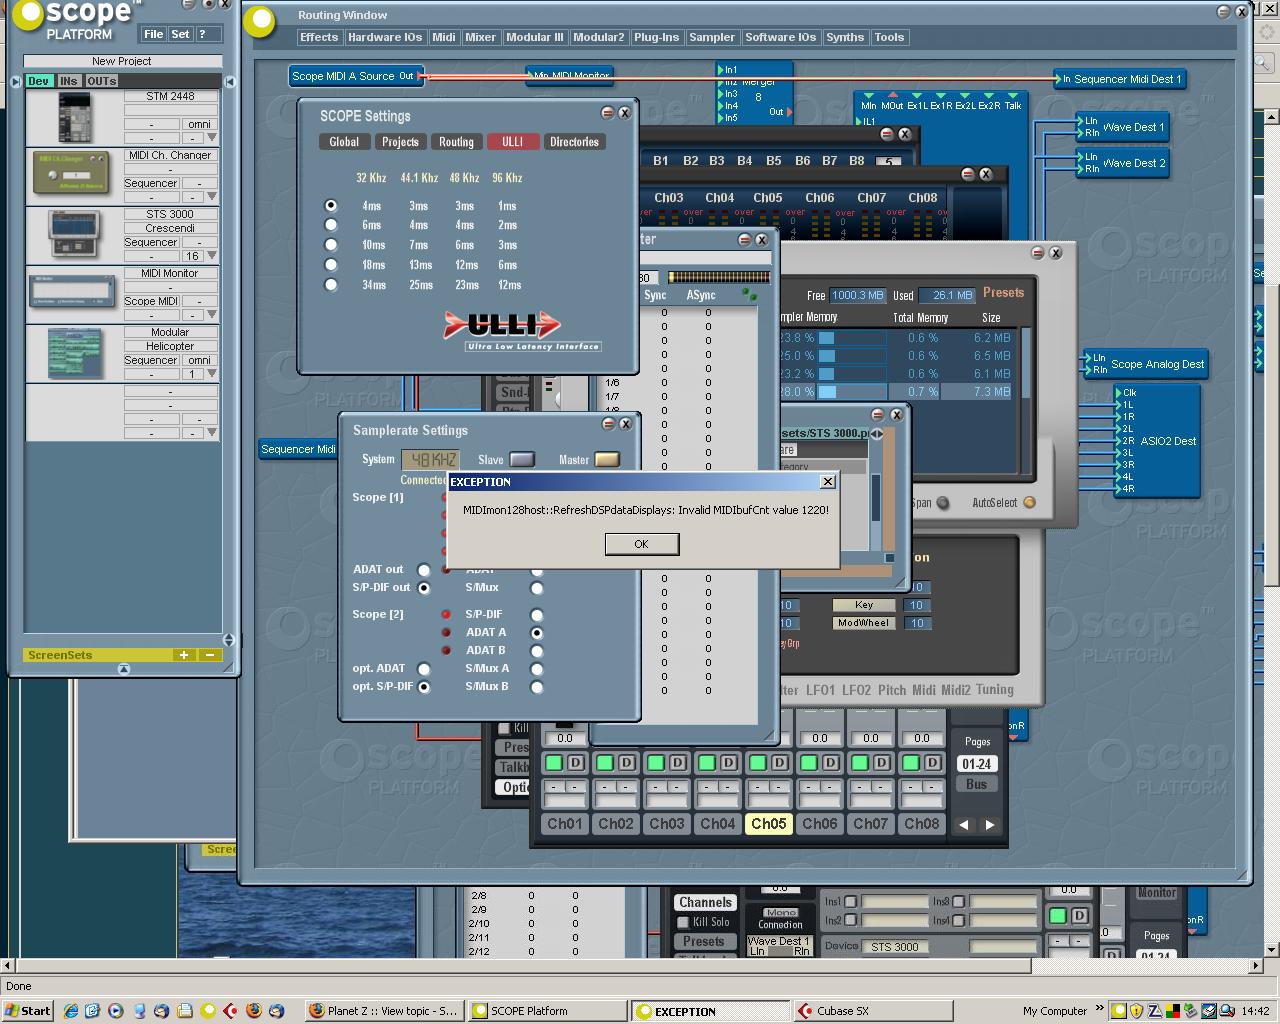Click the Slave samplerate indicator button
This screenshot has width=1280, height=1024.
coord(522,460)
